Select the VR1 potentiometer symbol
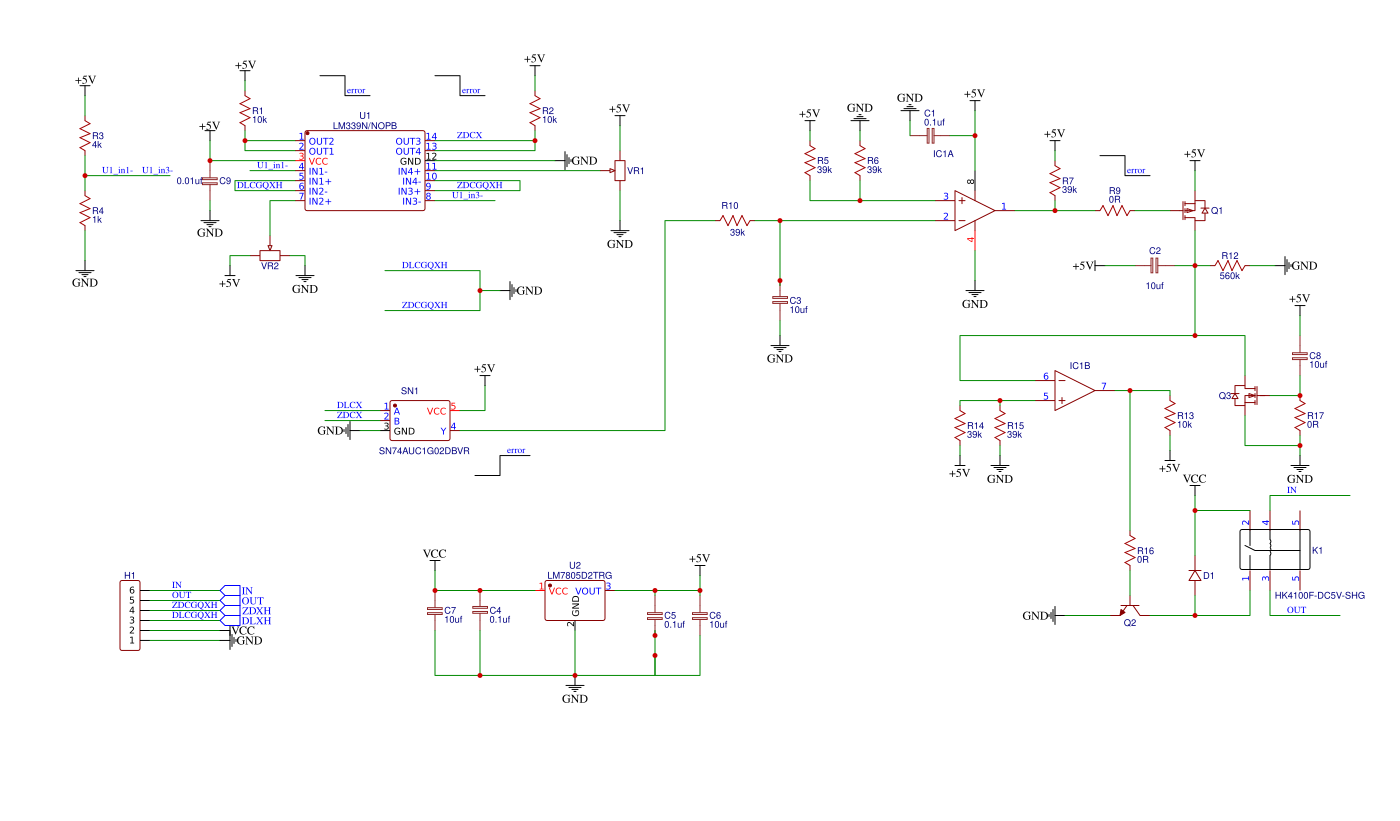 [x=620, y=171]
